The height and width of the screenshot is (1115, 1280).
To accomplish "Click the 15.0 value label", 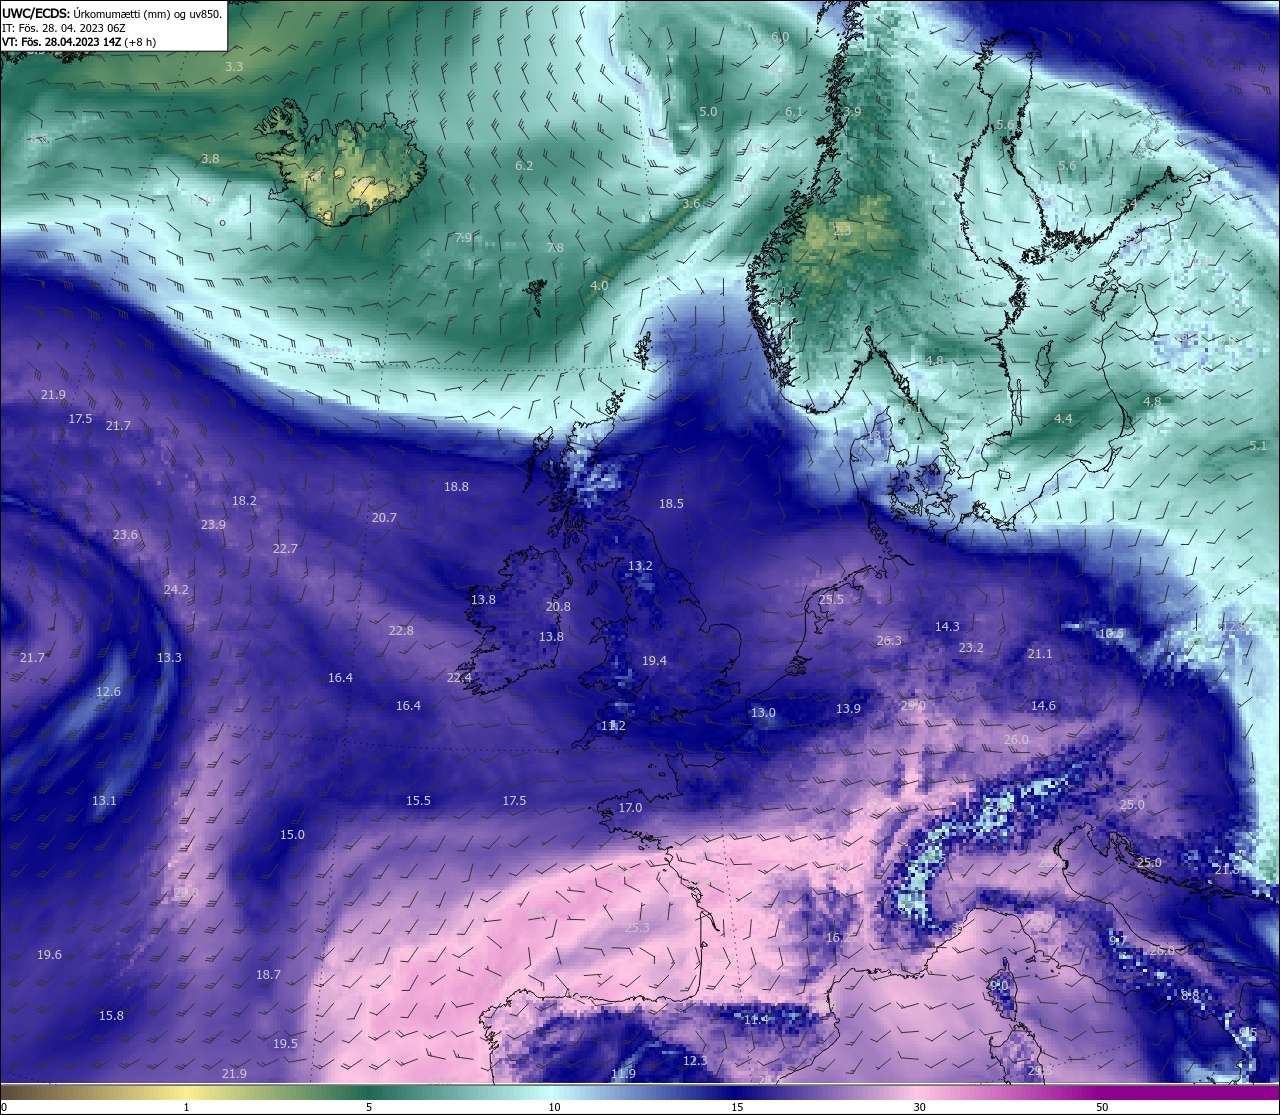I will click(292, 835).
